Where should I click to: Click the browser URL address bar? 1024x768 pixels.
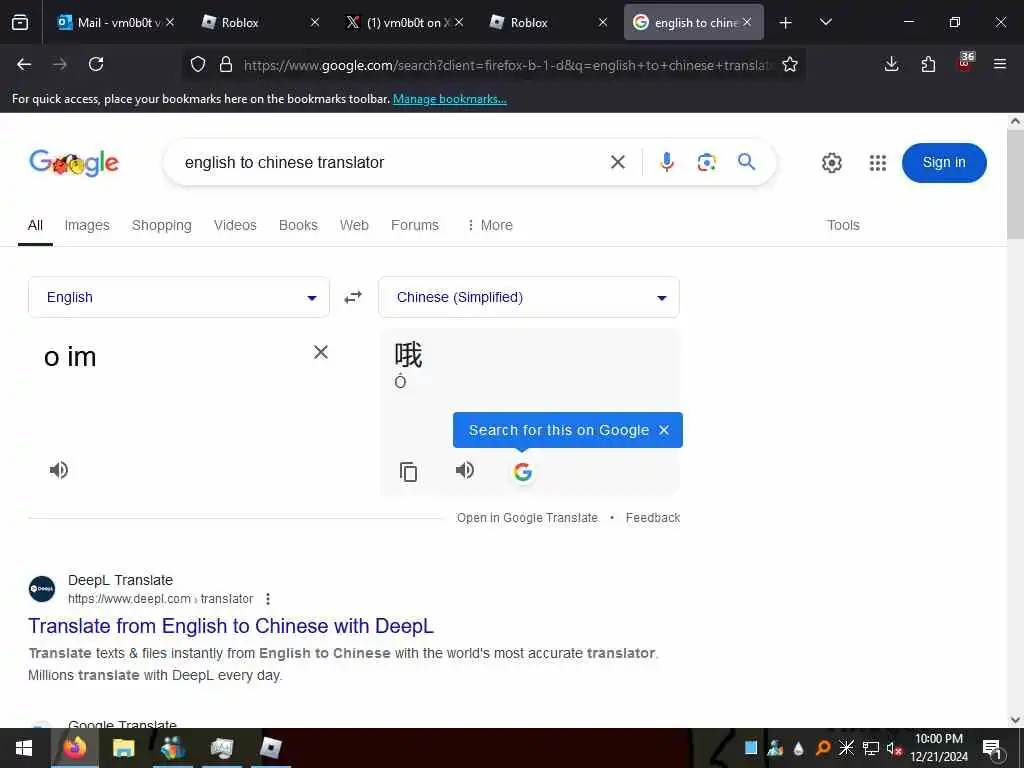pos(506,65)
